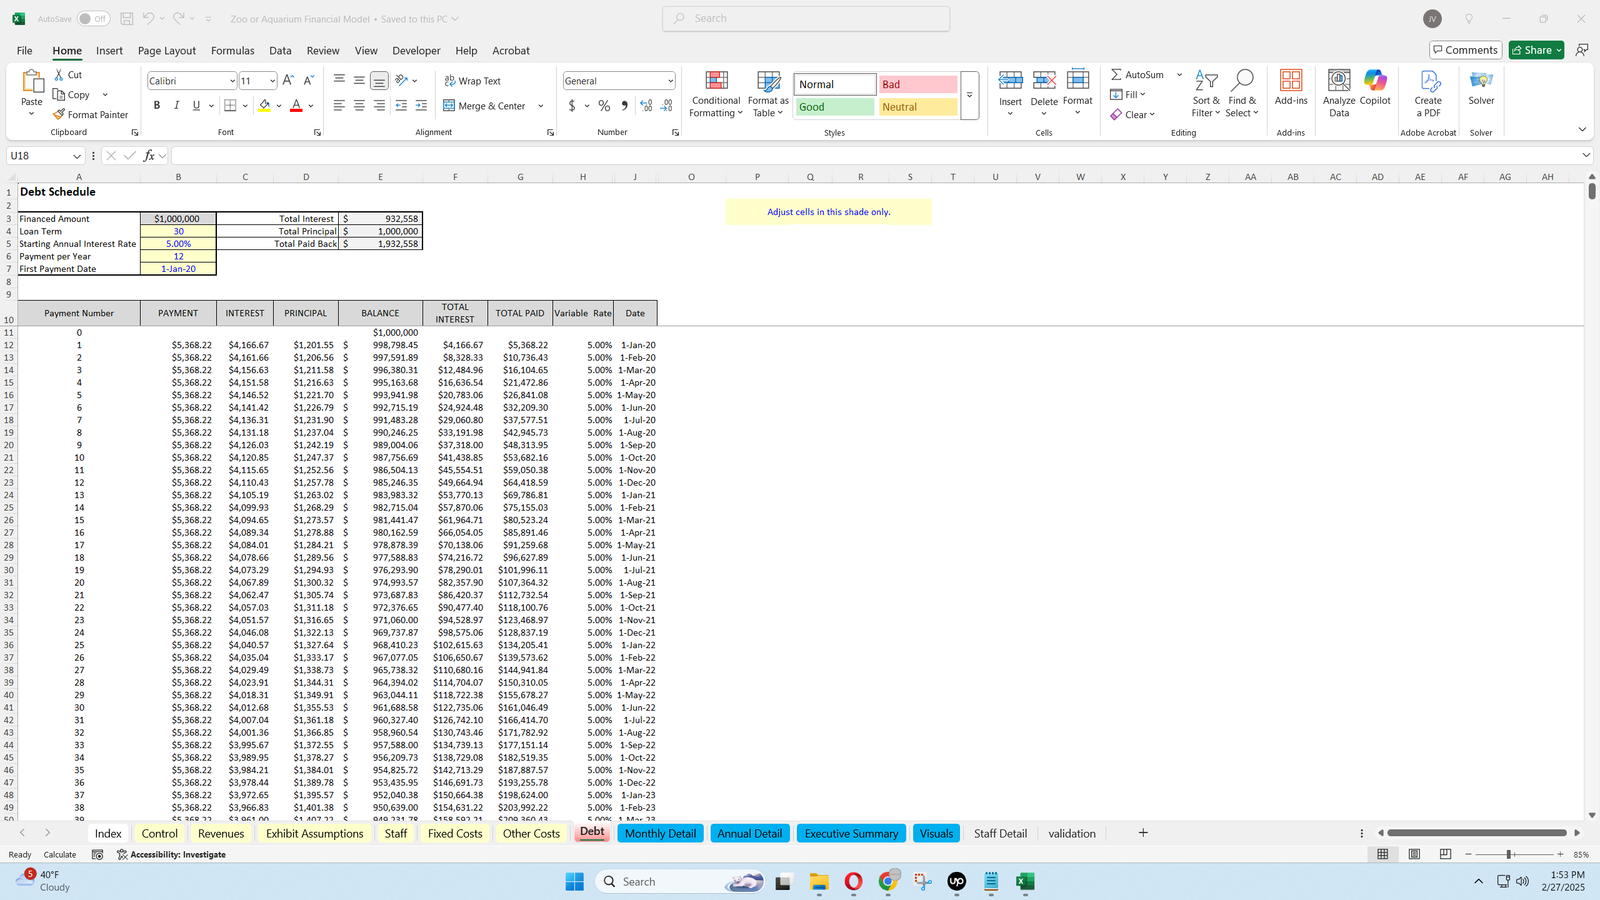This screenshot has width=1600, height=900.
Task: Toggle the AutoSave switch
Action: click(x=92, y=19)
